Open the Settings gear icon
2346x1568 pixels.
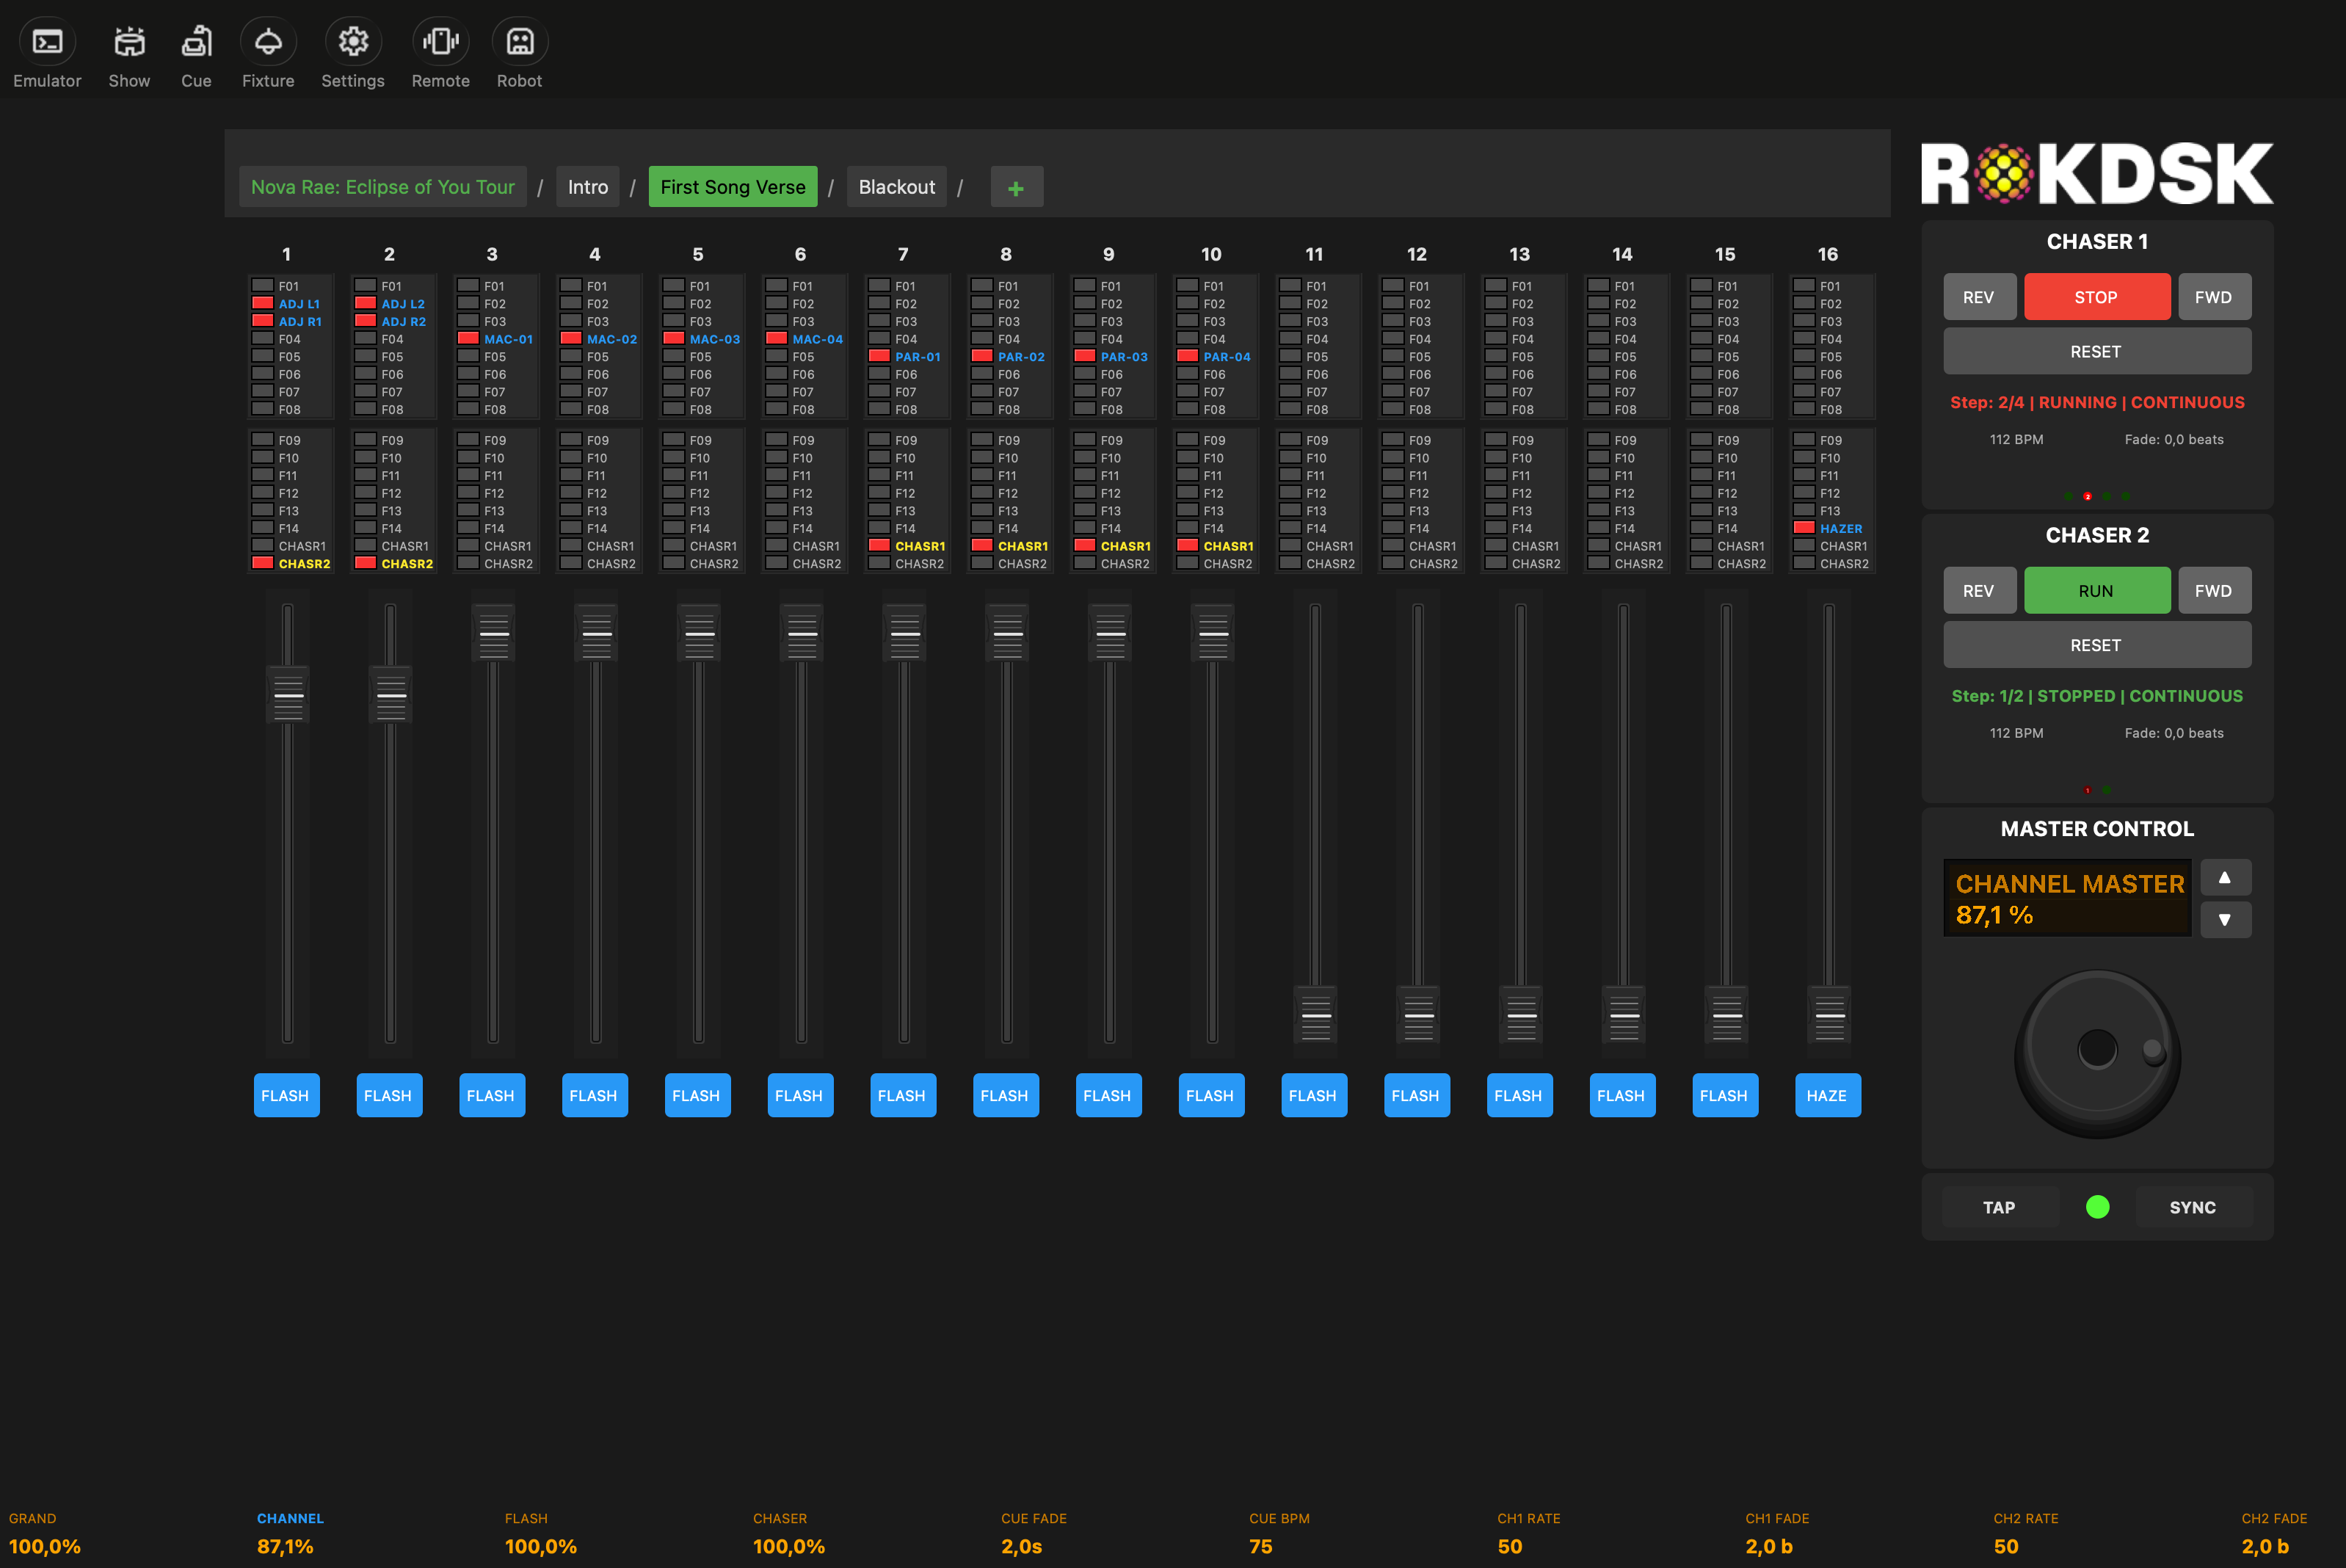353,42
